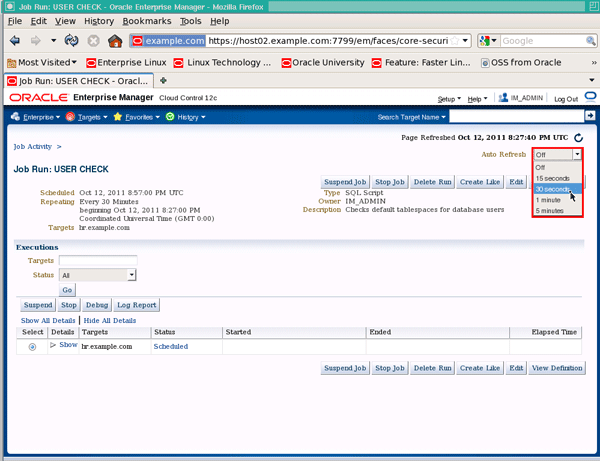Open the search engine selector dropdown
This screenshot has width=600, height=461.
click(x=488, y=41)
